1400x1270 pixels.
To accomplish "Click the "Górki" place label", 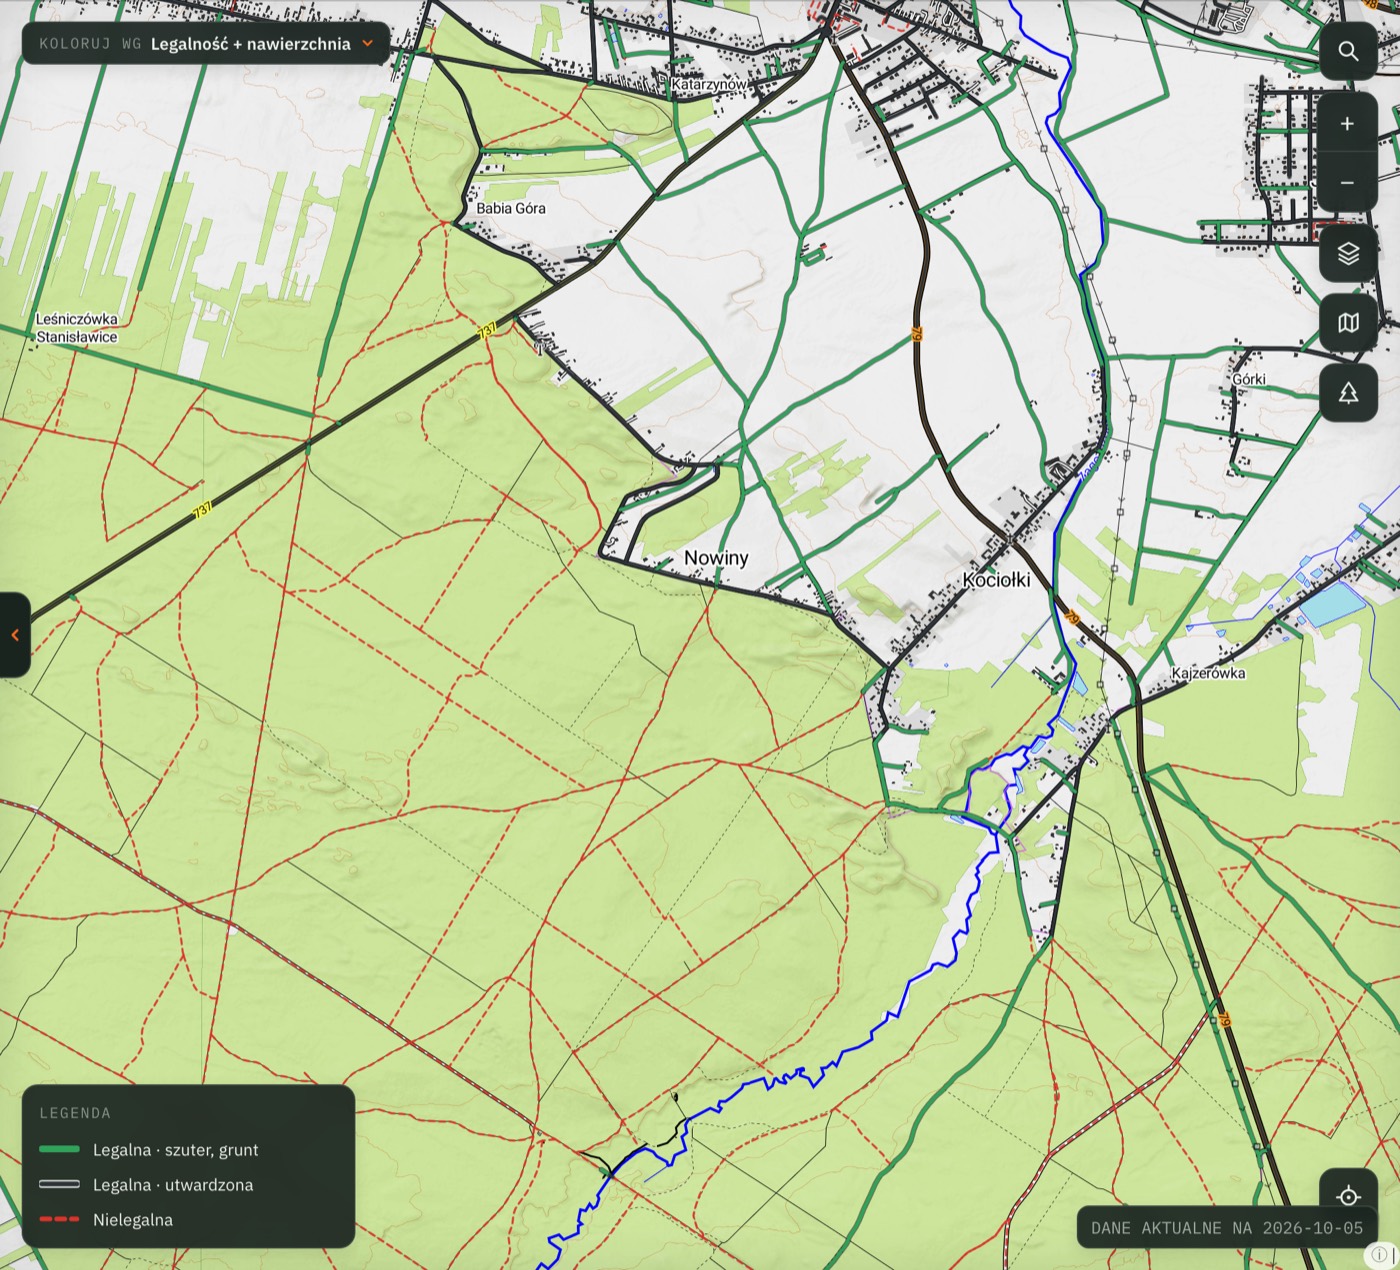I will [x=1249, y=379].
